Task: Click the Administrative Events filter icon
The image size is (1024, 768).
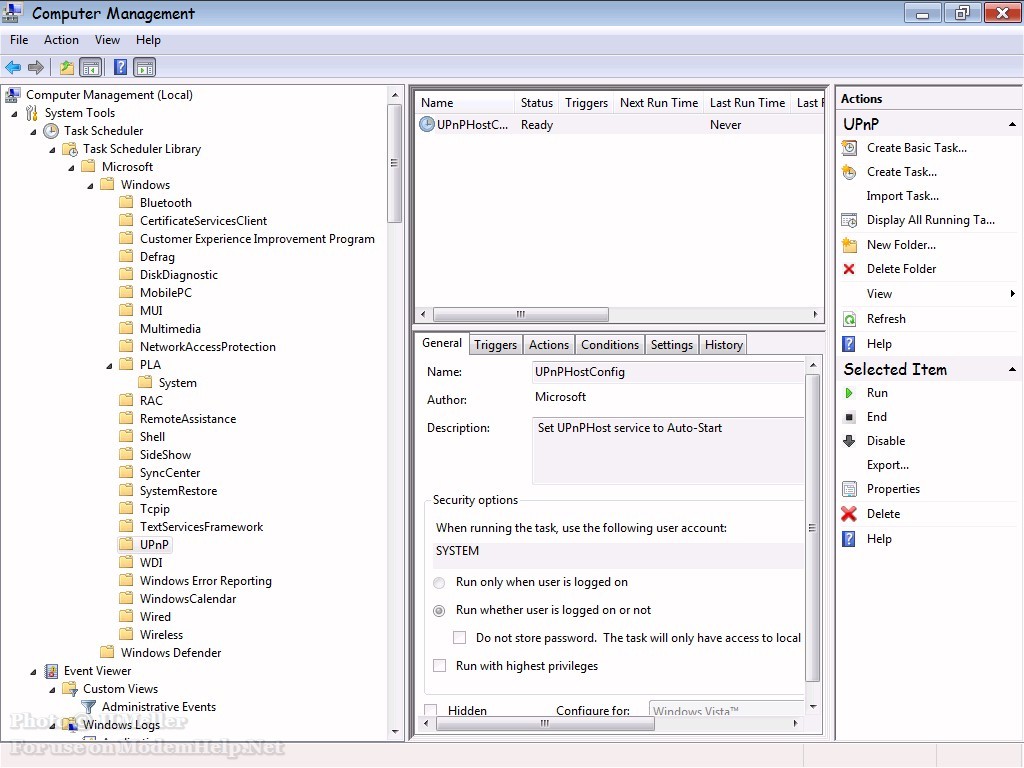Action: click(88, 707)
